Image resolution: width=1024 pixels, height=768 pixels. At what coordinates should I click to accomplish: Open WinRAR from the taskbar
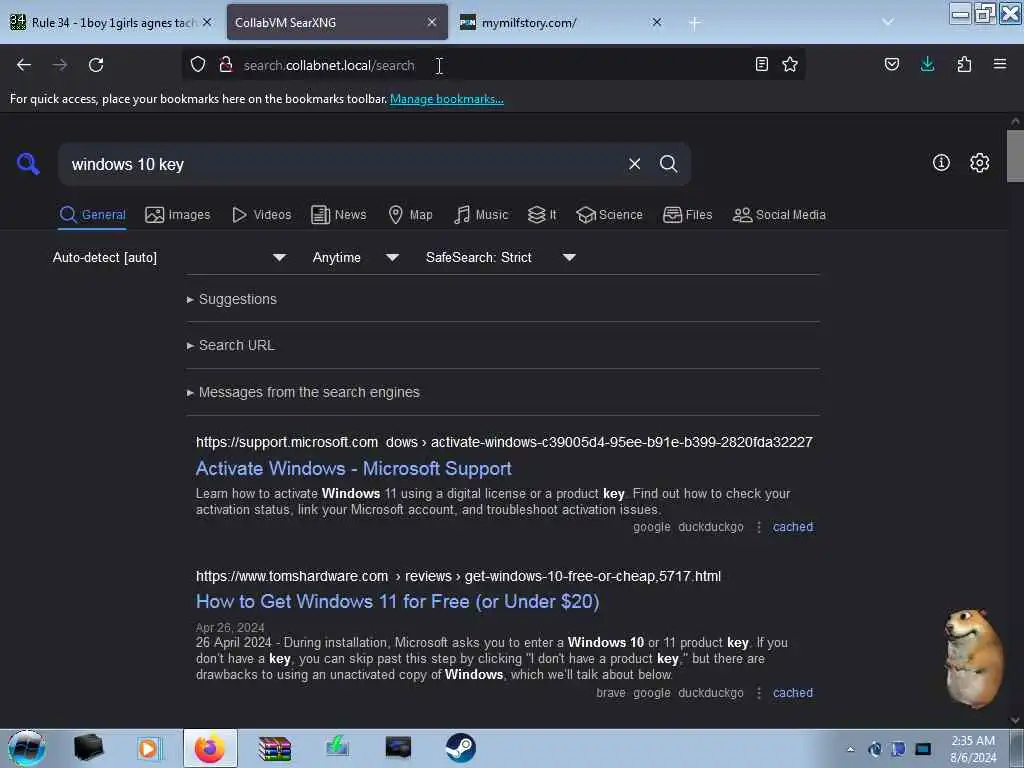[x=274, y=748]
